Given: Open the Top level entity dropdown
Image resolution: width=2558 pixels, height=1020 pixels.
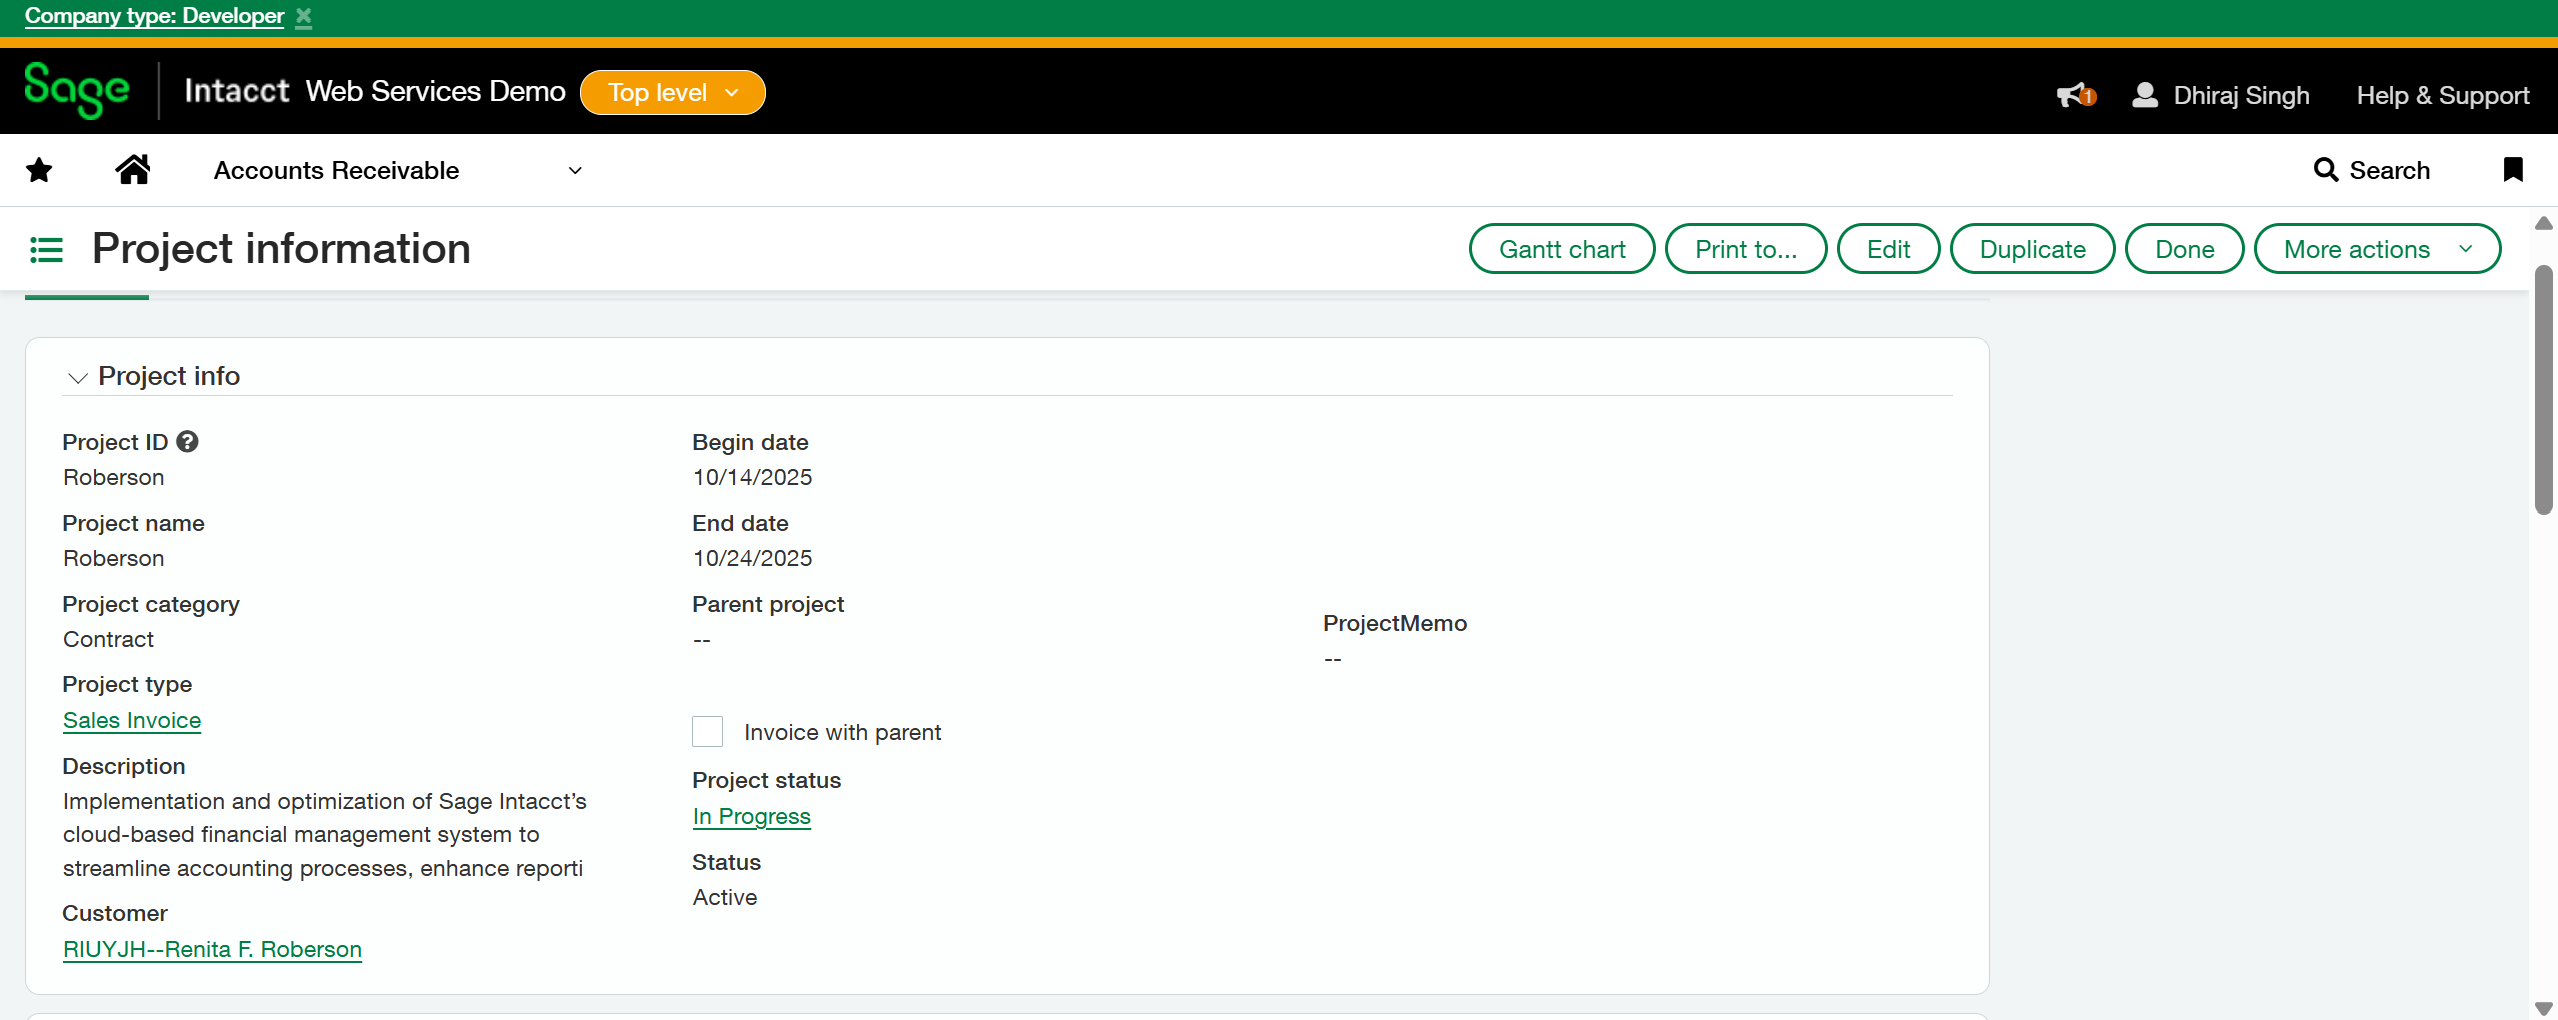Looking at the screenshot, I should coord(672,93).
